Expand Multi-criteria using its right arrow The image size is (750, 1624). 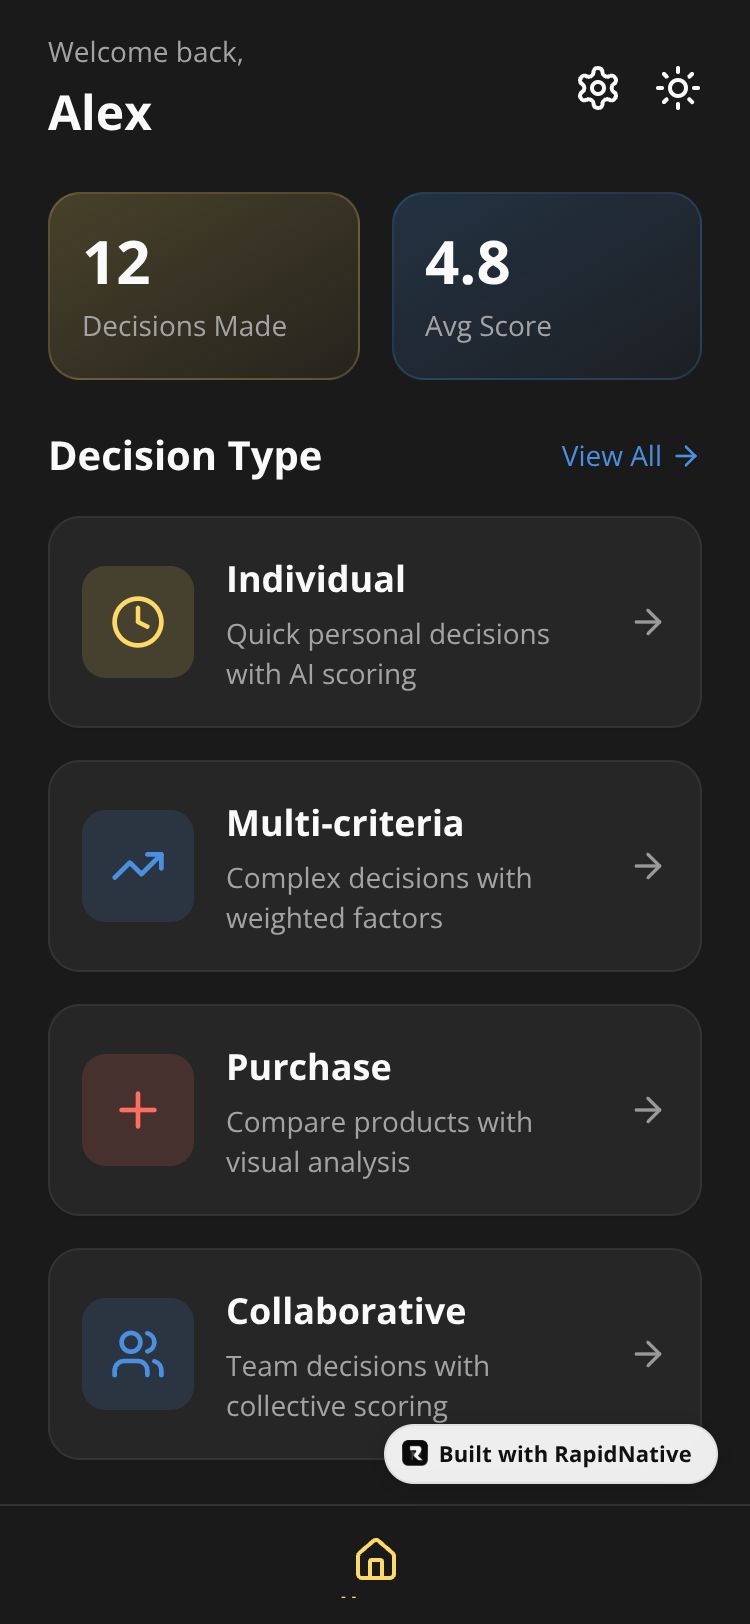(648, 866)
